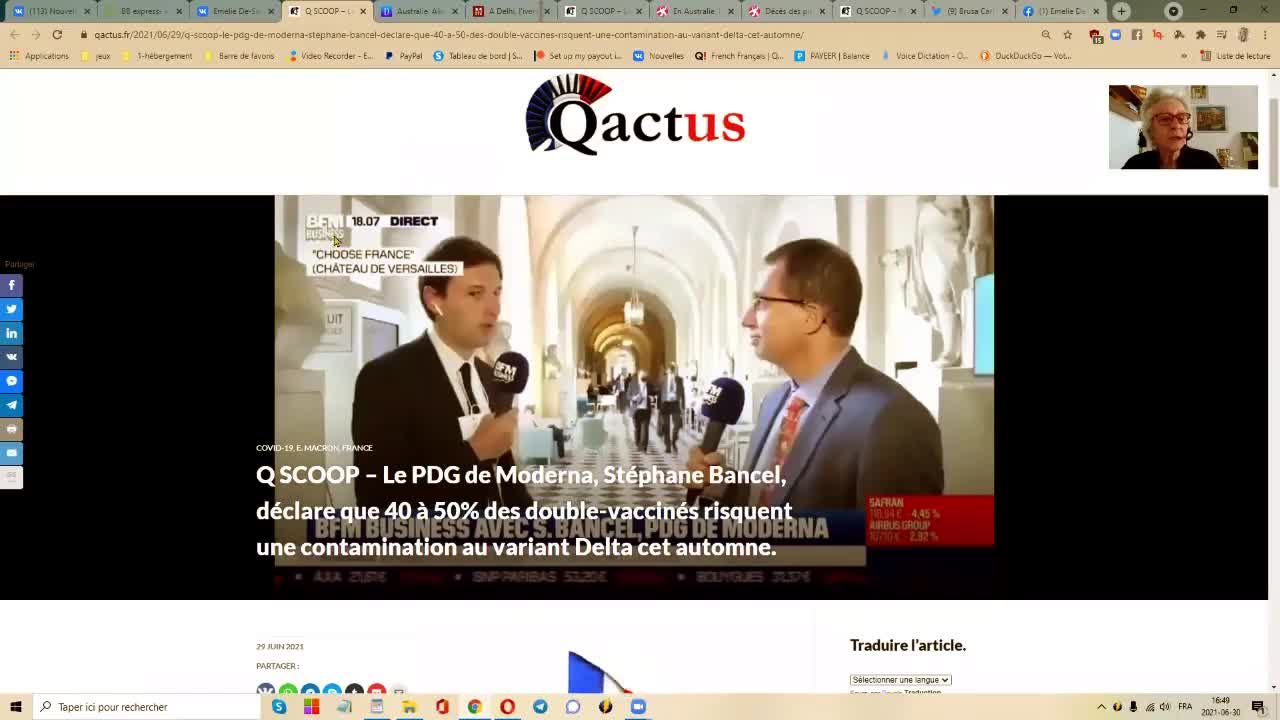This screenshot has height=720, width=1280.
Task: Open the Voice Dictation bookmark
Action: pyautogui.click(x=925, y=56)
